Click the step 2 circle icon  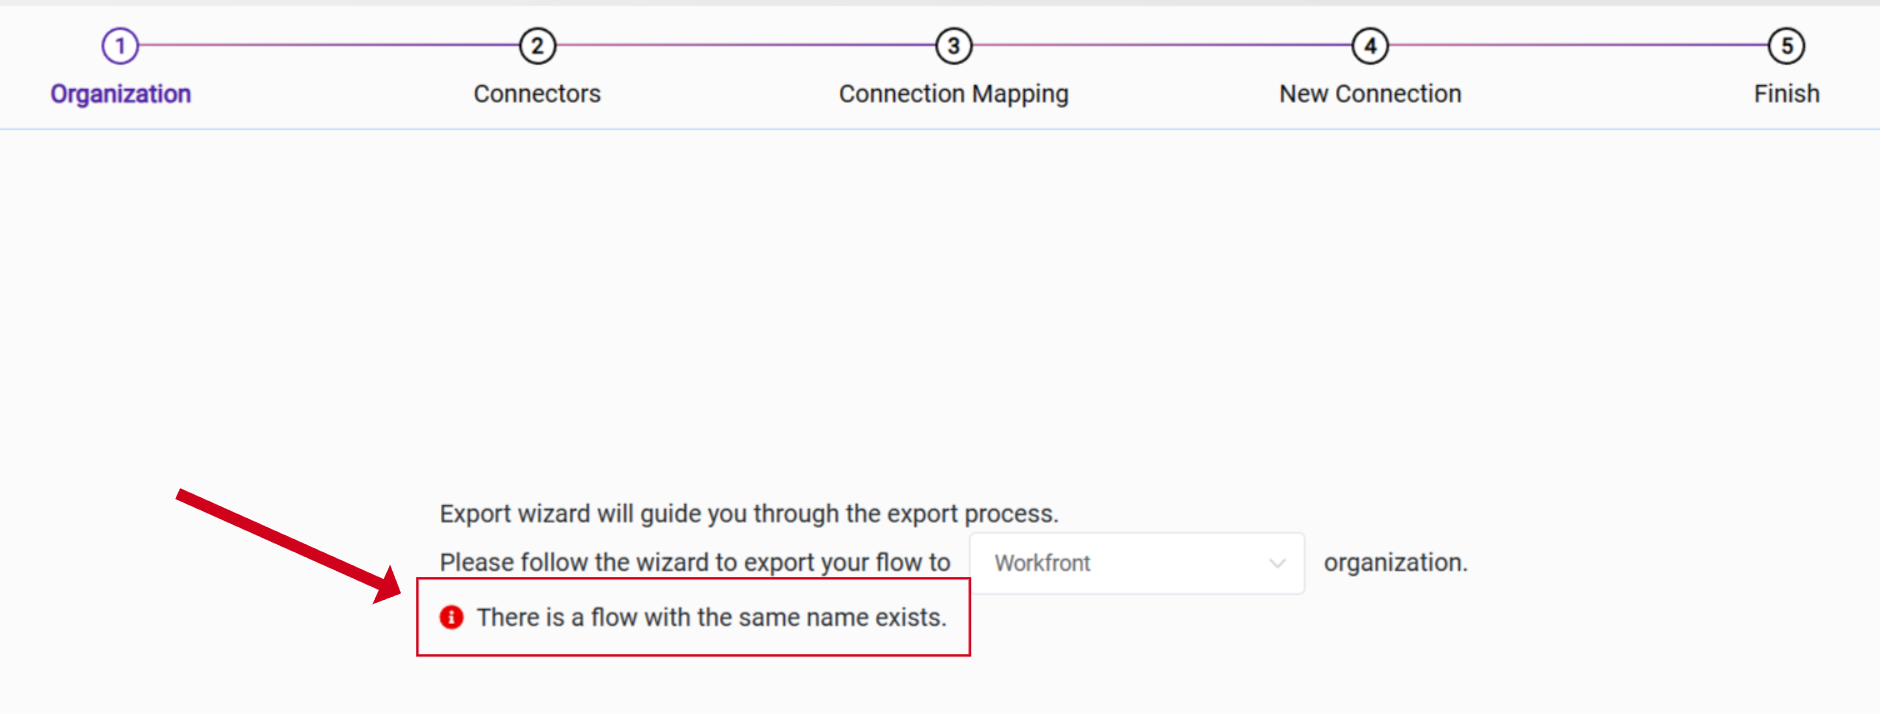537,46
